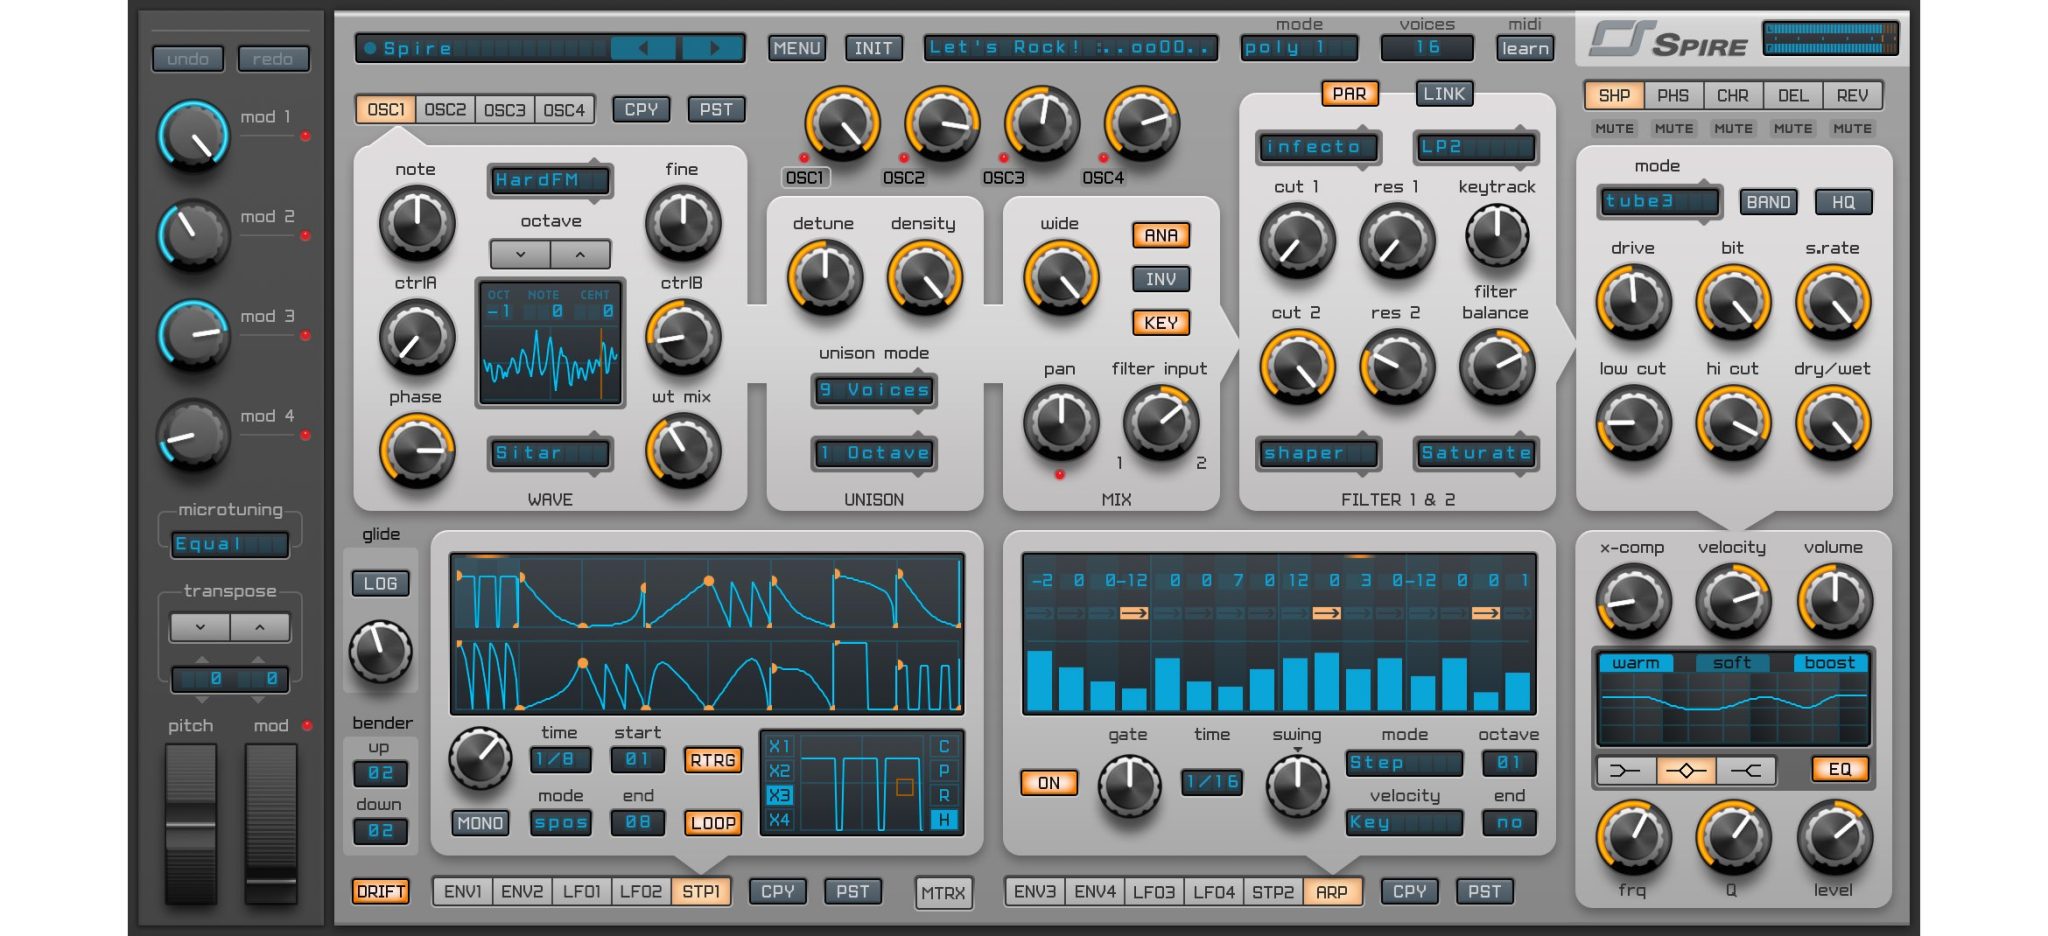The width and height of the screenshot is (2048, 936).
Task: Click the INIT button to initialize the patch
Action: coord(873,47)
